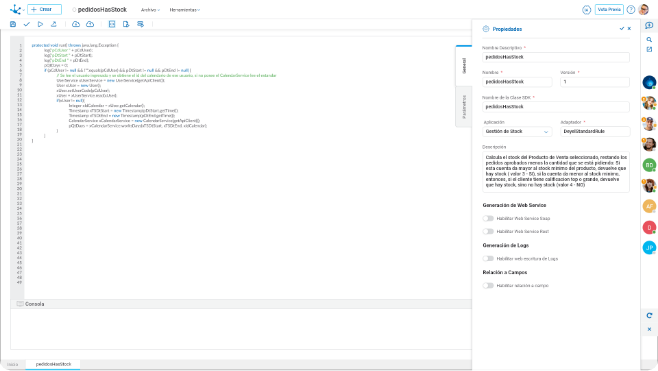
Task: Click the Generación de Logs heading
Action: point(506,245)
